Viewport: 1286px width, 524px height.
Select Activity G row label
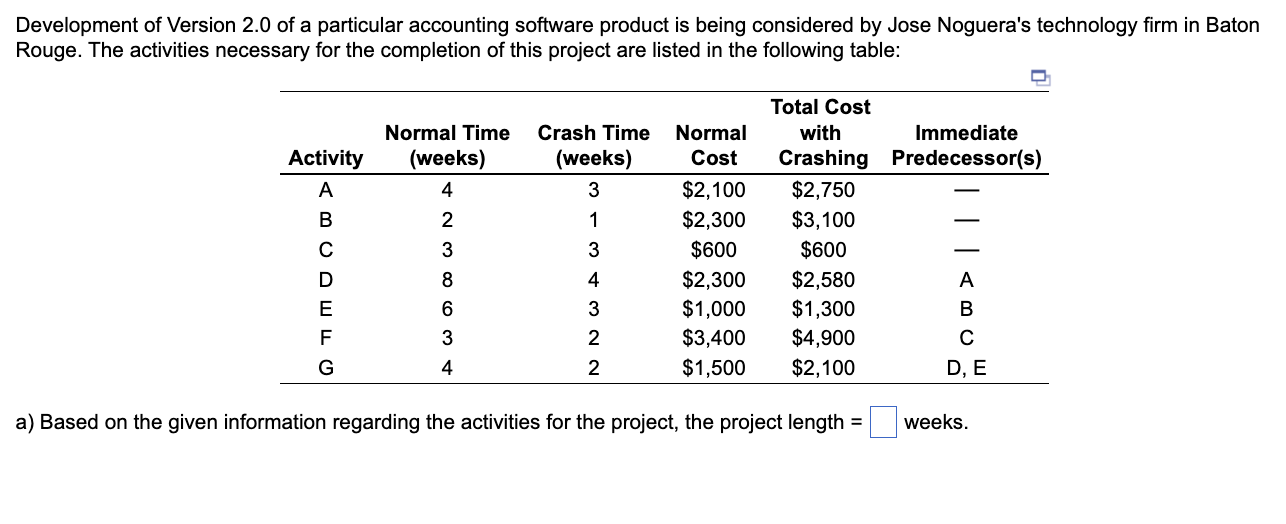point(326,368)
